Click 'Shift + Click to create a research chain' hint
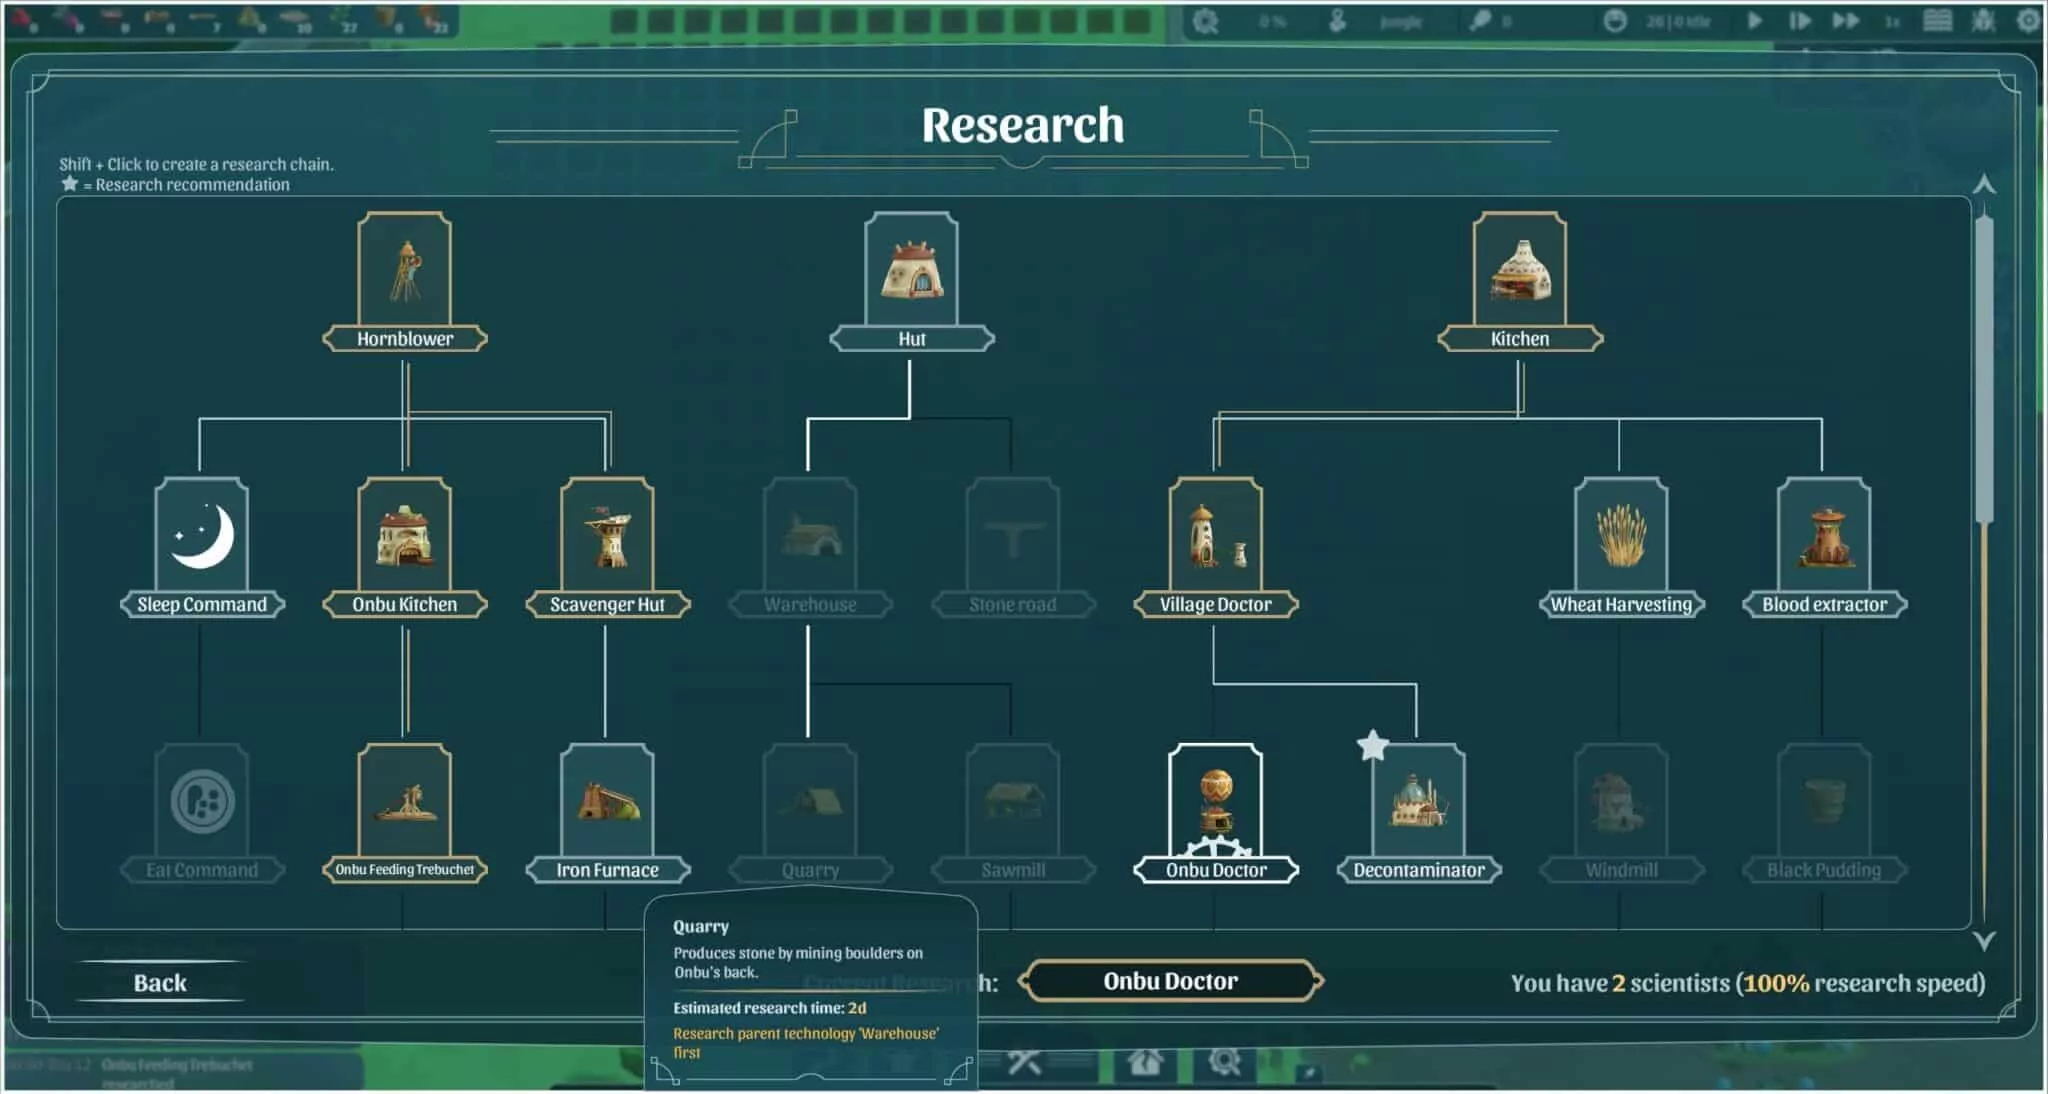 tap(196, 164)
